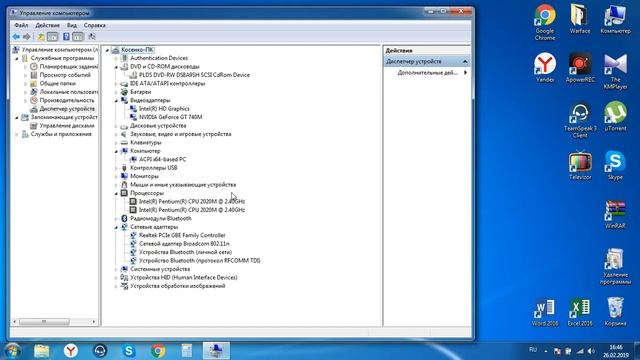Screen dimensions: 640x360
Task: Open Google Chrome from taskbar
Action: [158, 351]
